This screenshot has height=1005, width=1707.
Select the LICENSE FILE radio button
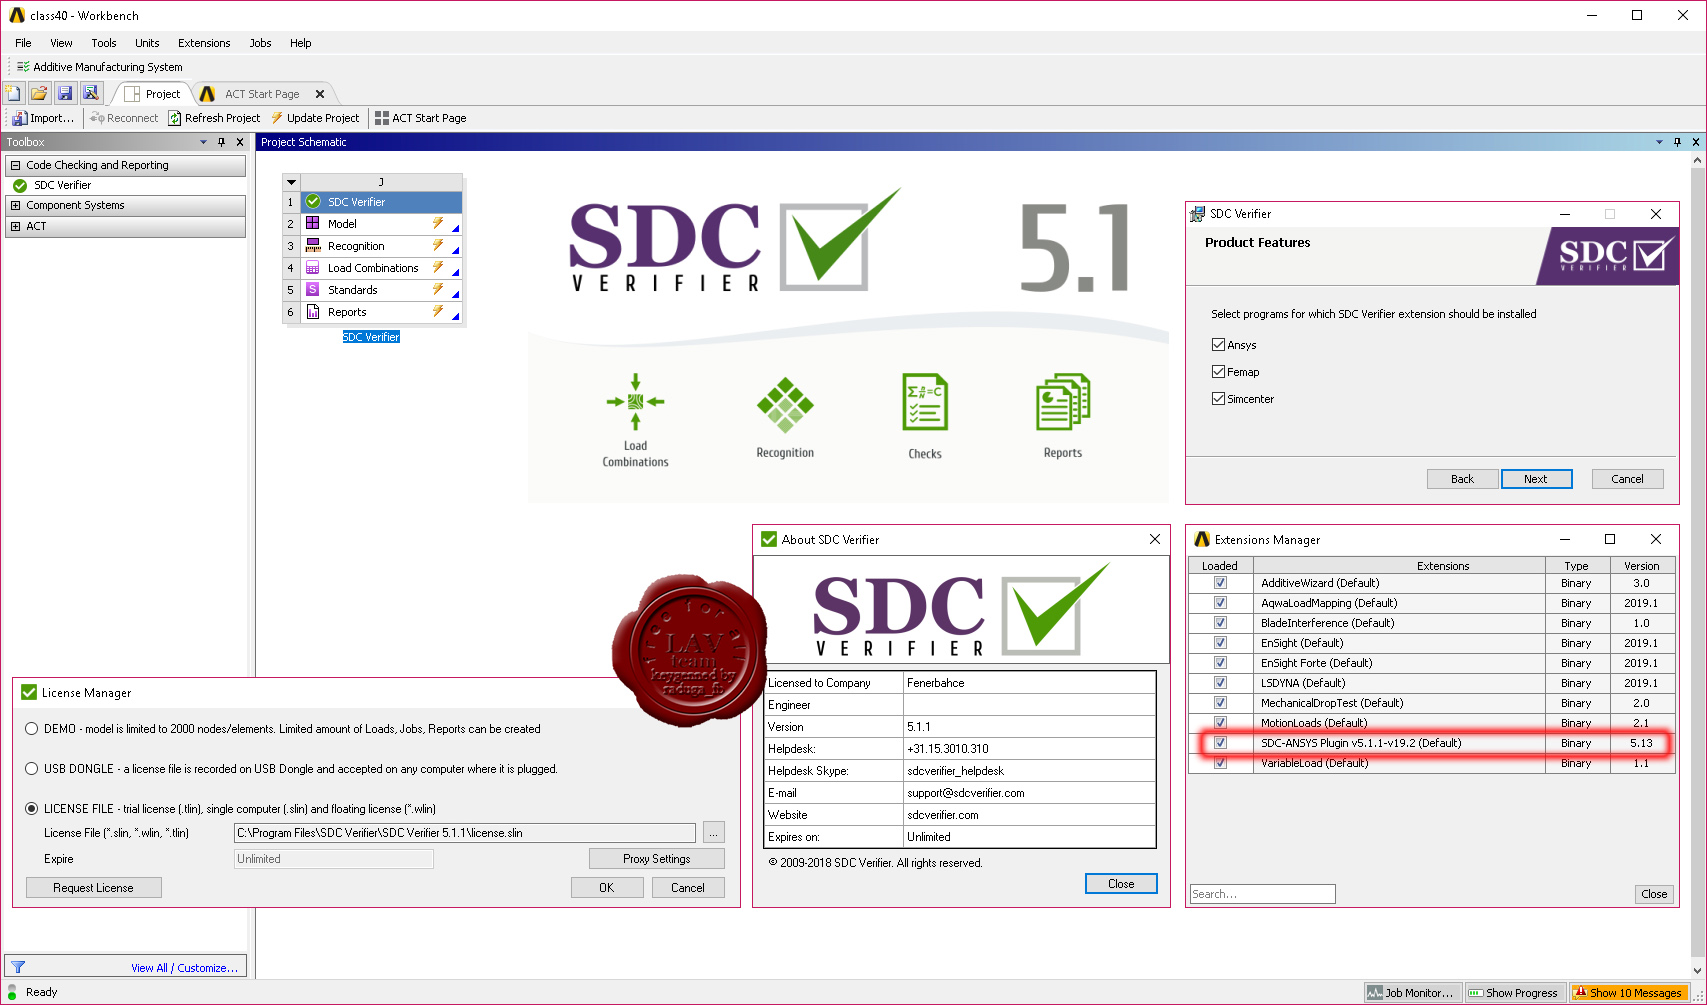click(x=32, y=809)
